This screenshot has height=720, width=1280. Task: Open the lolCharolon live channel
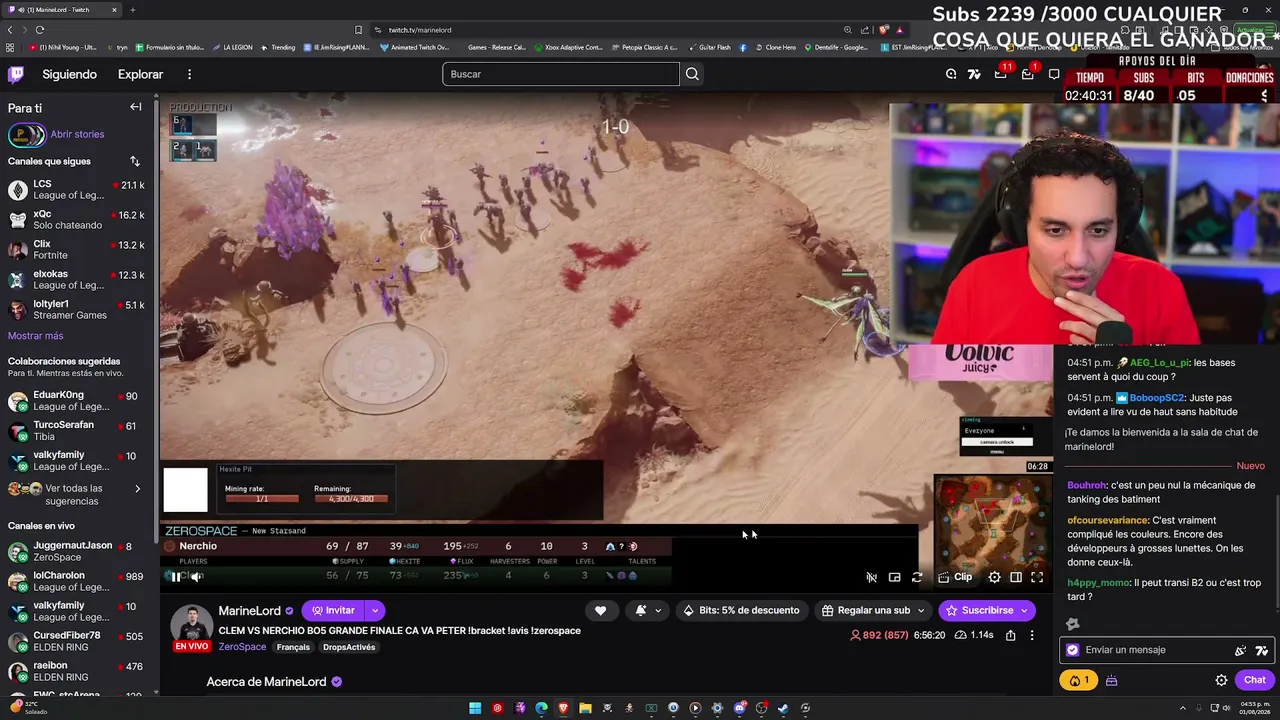(78, 581)
